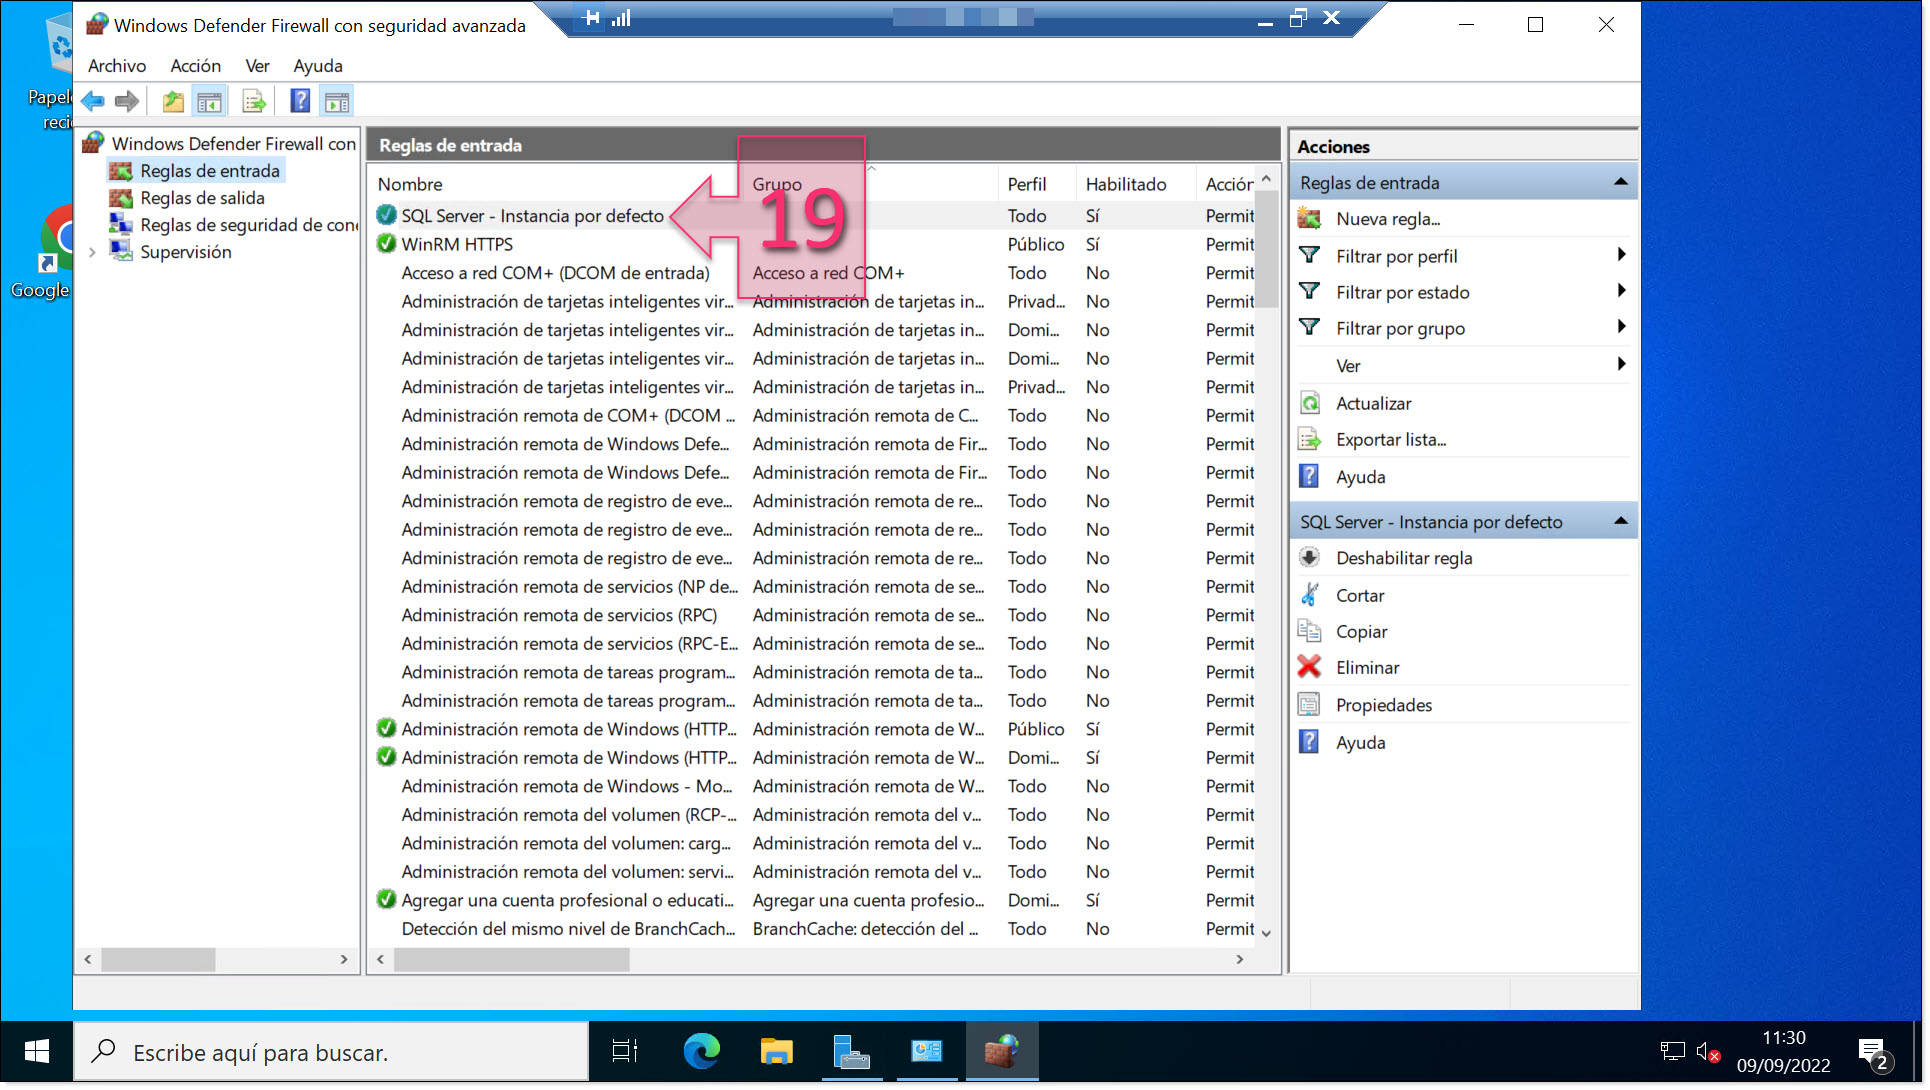Click the Back arrow toolbar icon
This screenshot has width=1930, height=1090.
pos(93,101)
